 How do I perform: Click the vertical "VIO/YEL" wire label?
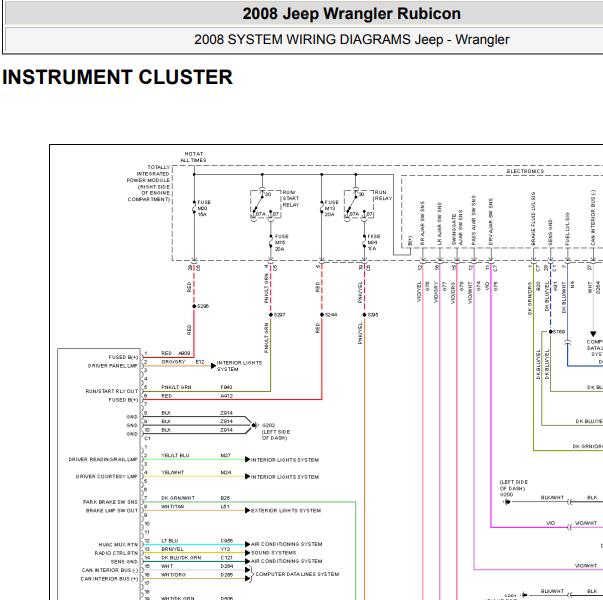419,292
